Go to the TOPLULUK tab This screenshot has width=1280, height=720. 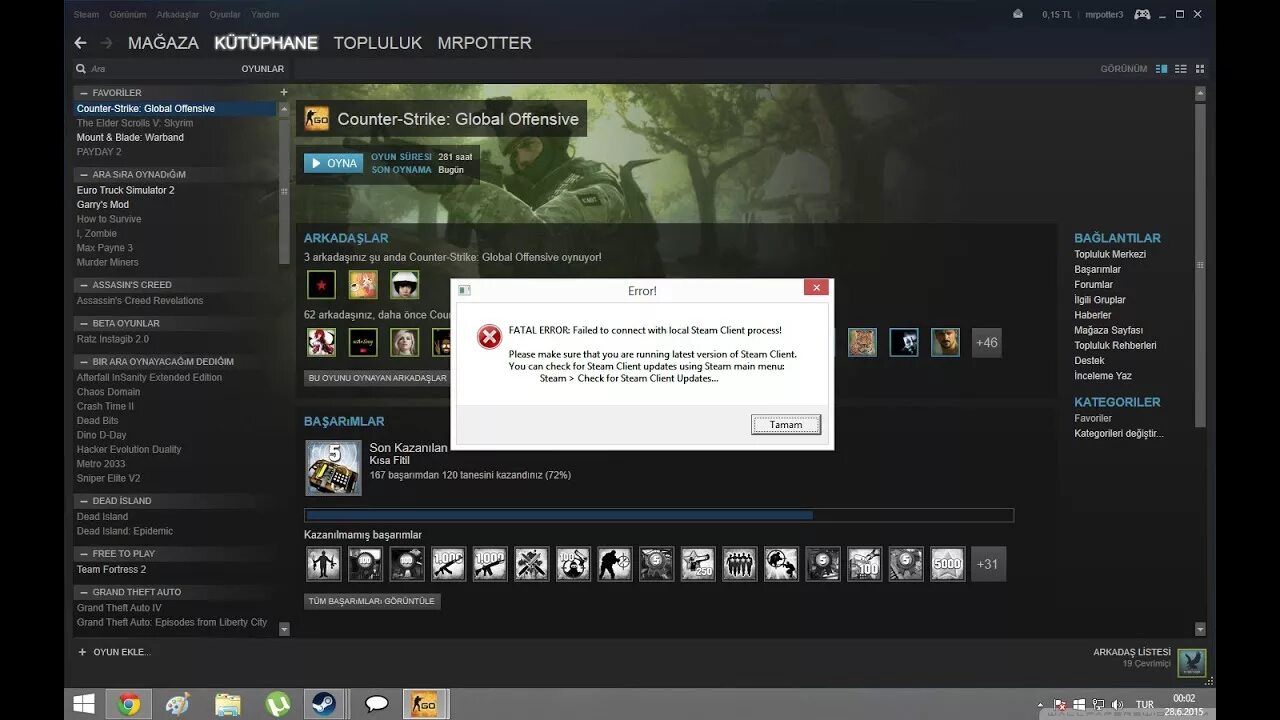click(x=377, y=43)
